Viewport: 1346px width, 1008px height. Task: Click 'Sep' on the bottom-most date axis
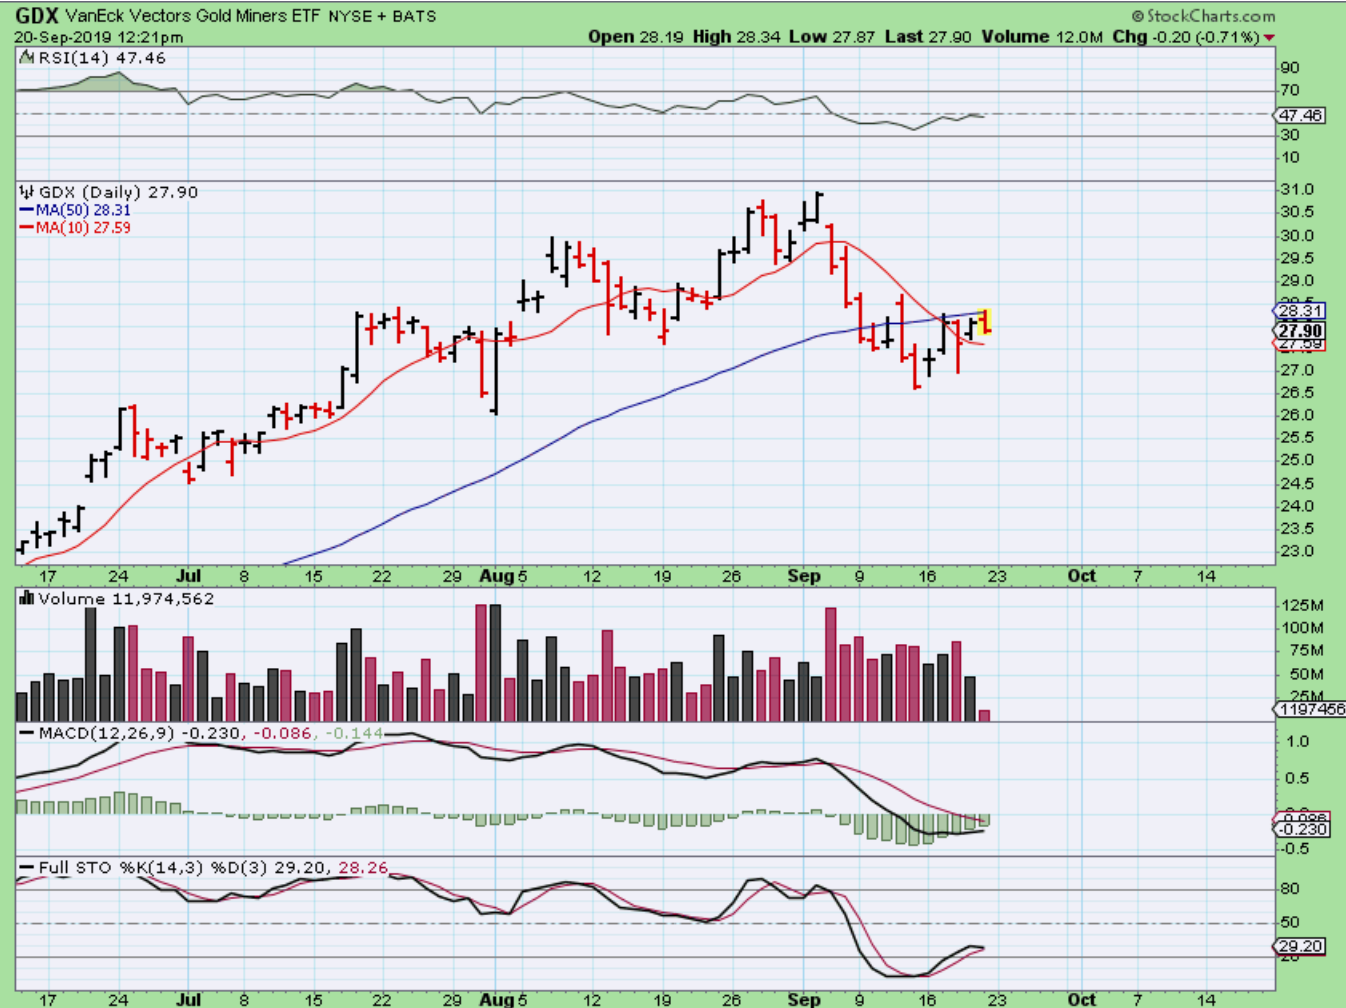point(803,999)
